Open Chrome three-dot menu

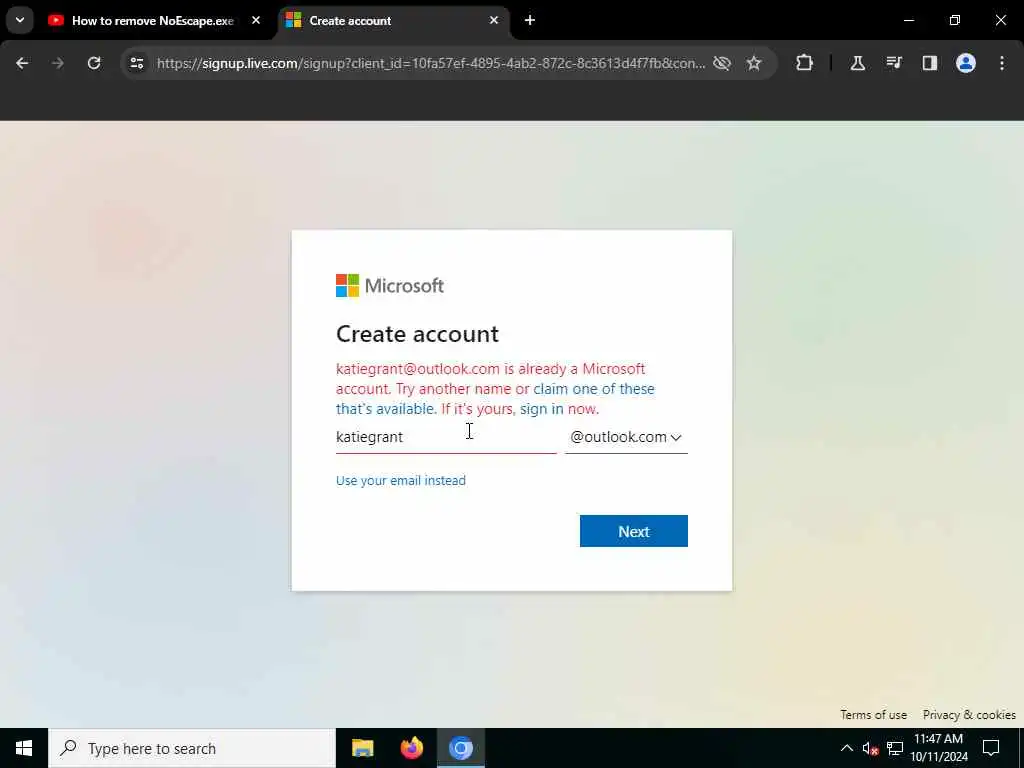[1002, 63]
